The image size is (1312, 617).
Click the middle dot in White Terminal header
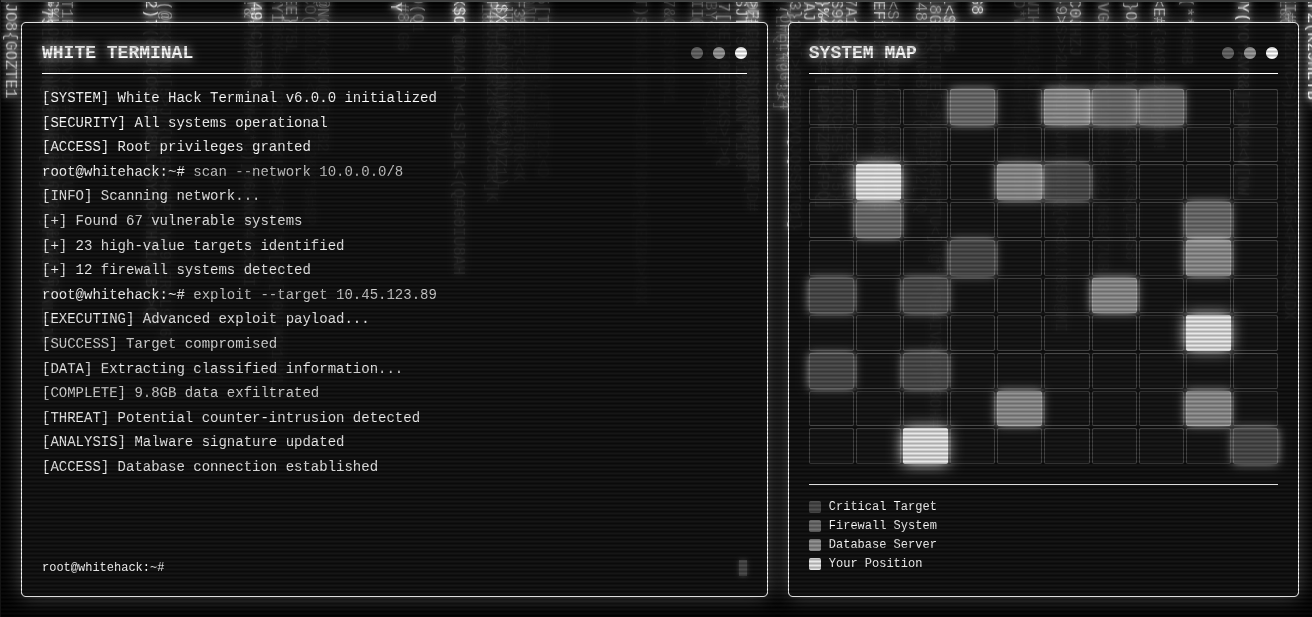click(x=719, y=53)
